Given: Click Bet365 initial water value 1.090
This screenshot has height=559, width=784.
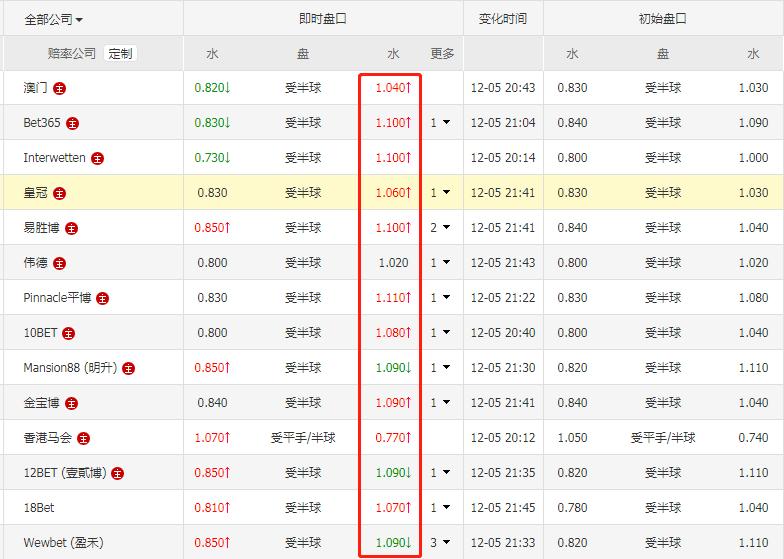Looking at the screenshot, I should tap(754, 122).
